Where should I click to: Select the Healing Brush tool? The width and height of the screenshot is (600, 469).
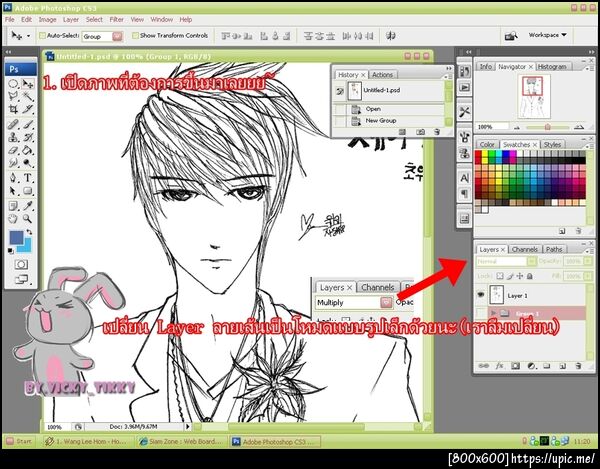[13, 124]
